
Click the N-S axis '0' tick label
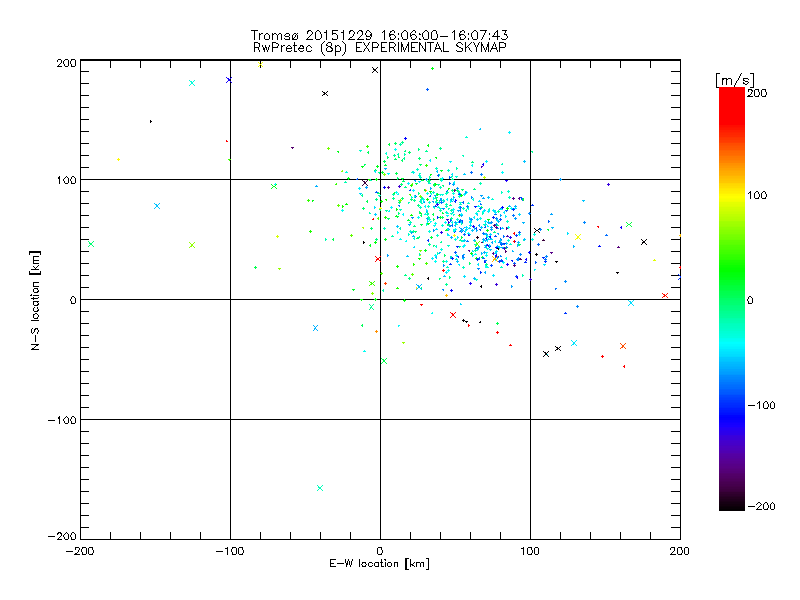coord(73,300)
